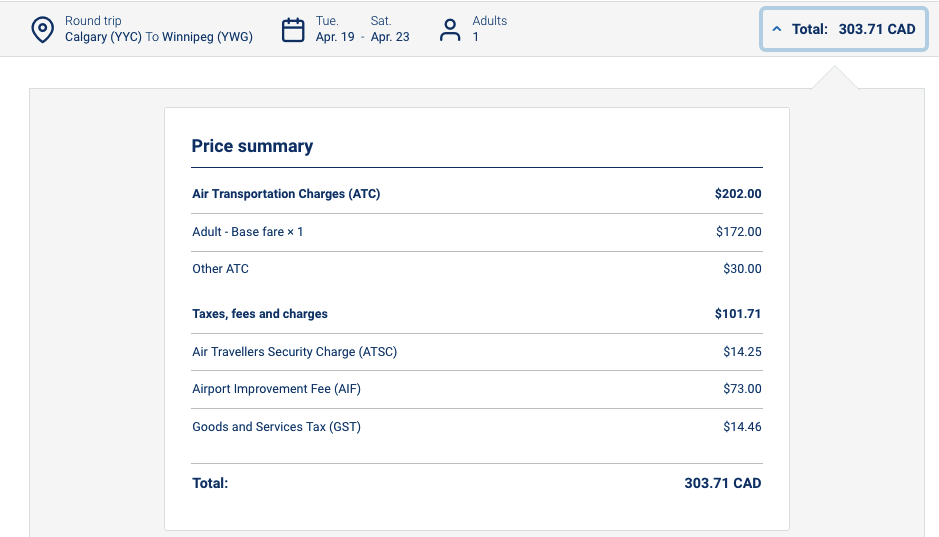939x537 pixels.
Task: Click the adults person icon
Action: coord(451,29)
